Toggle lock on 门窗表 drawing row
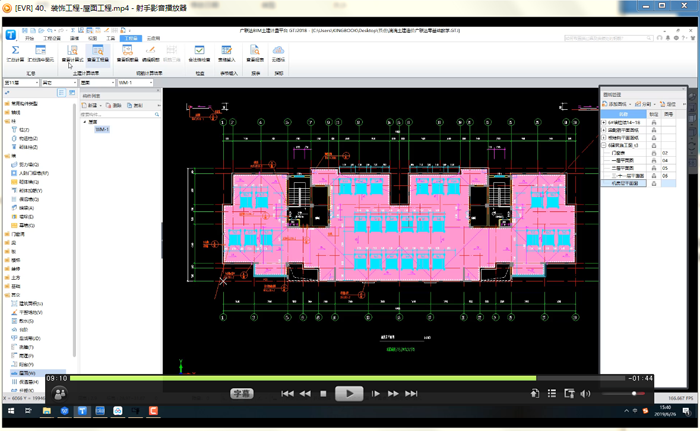Image resolution: width=700 pixels, height=431 pixels. click(x=654, y=153)
